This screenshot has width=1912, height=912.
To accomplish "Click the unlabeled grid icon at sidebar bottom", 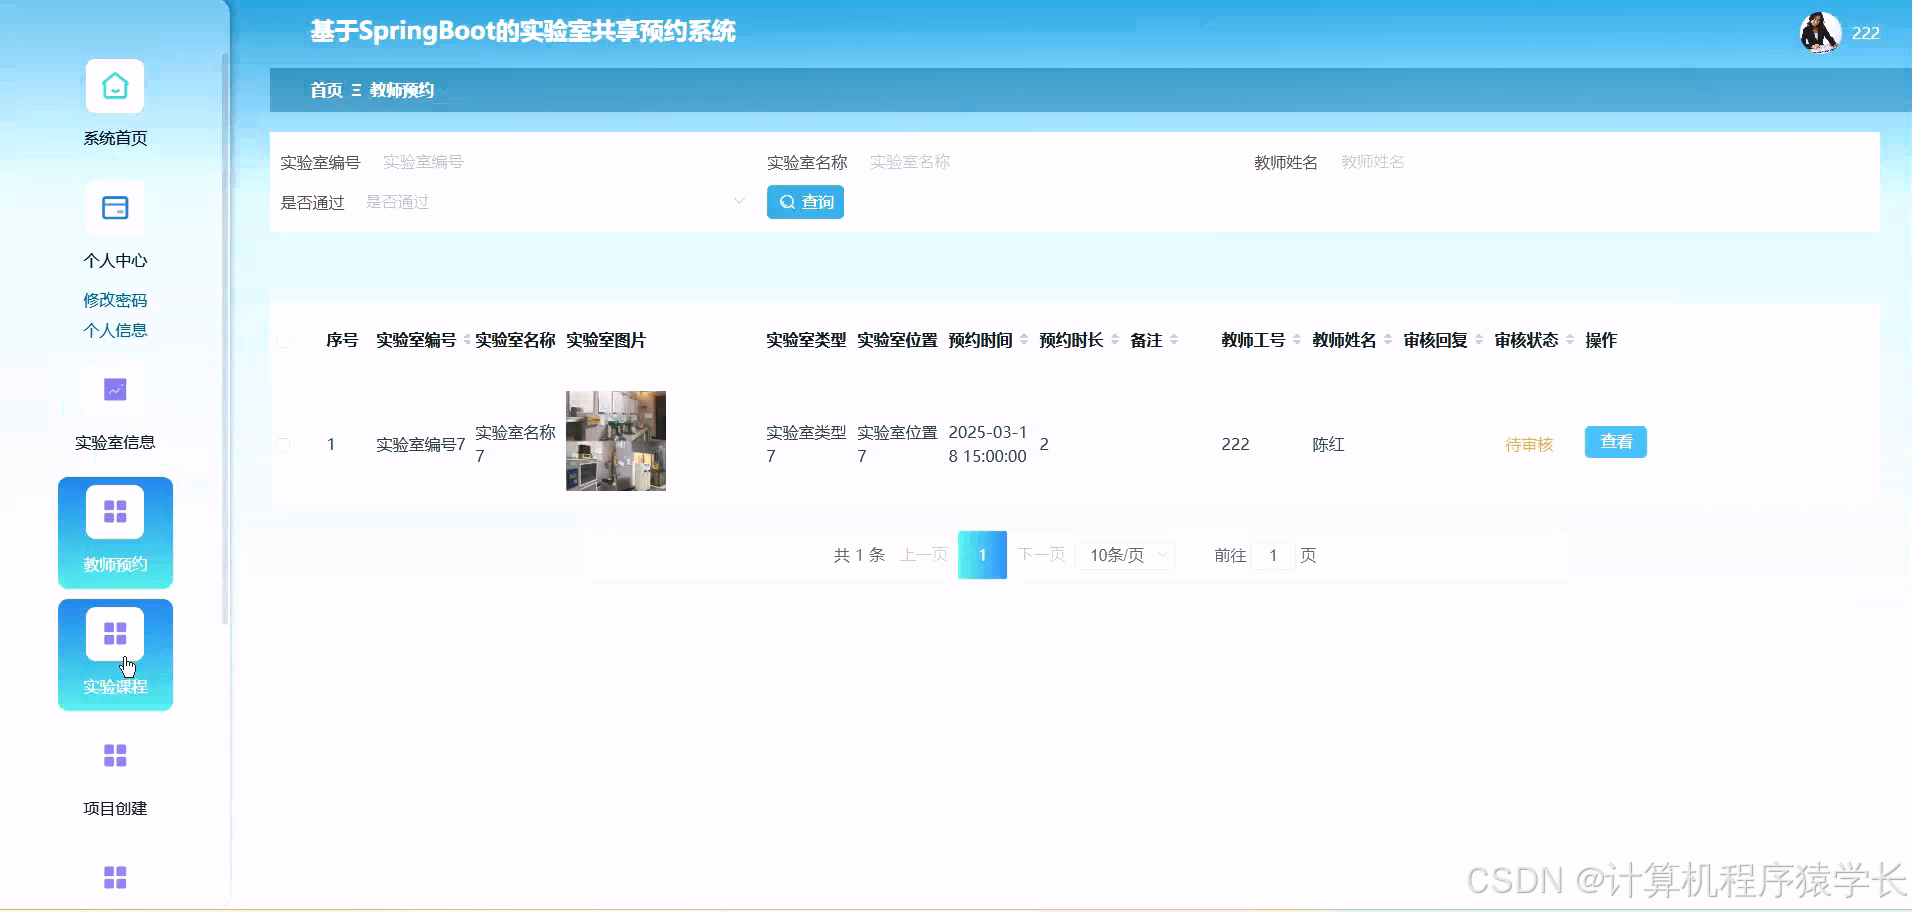I will 115,877.
